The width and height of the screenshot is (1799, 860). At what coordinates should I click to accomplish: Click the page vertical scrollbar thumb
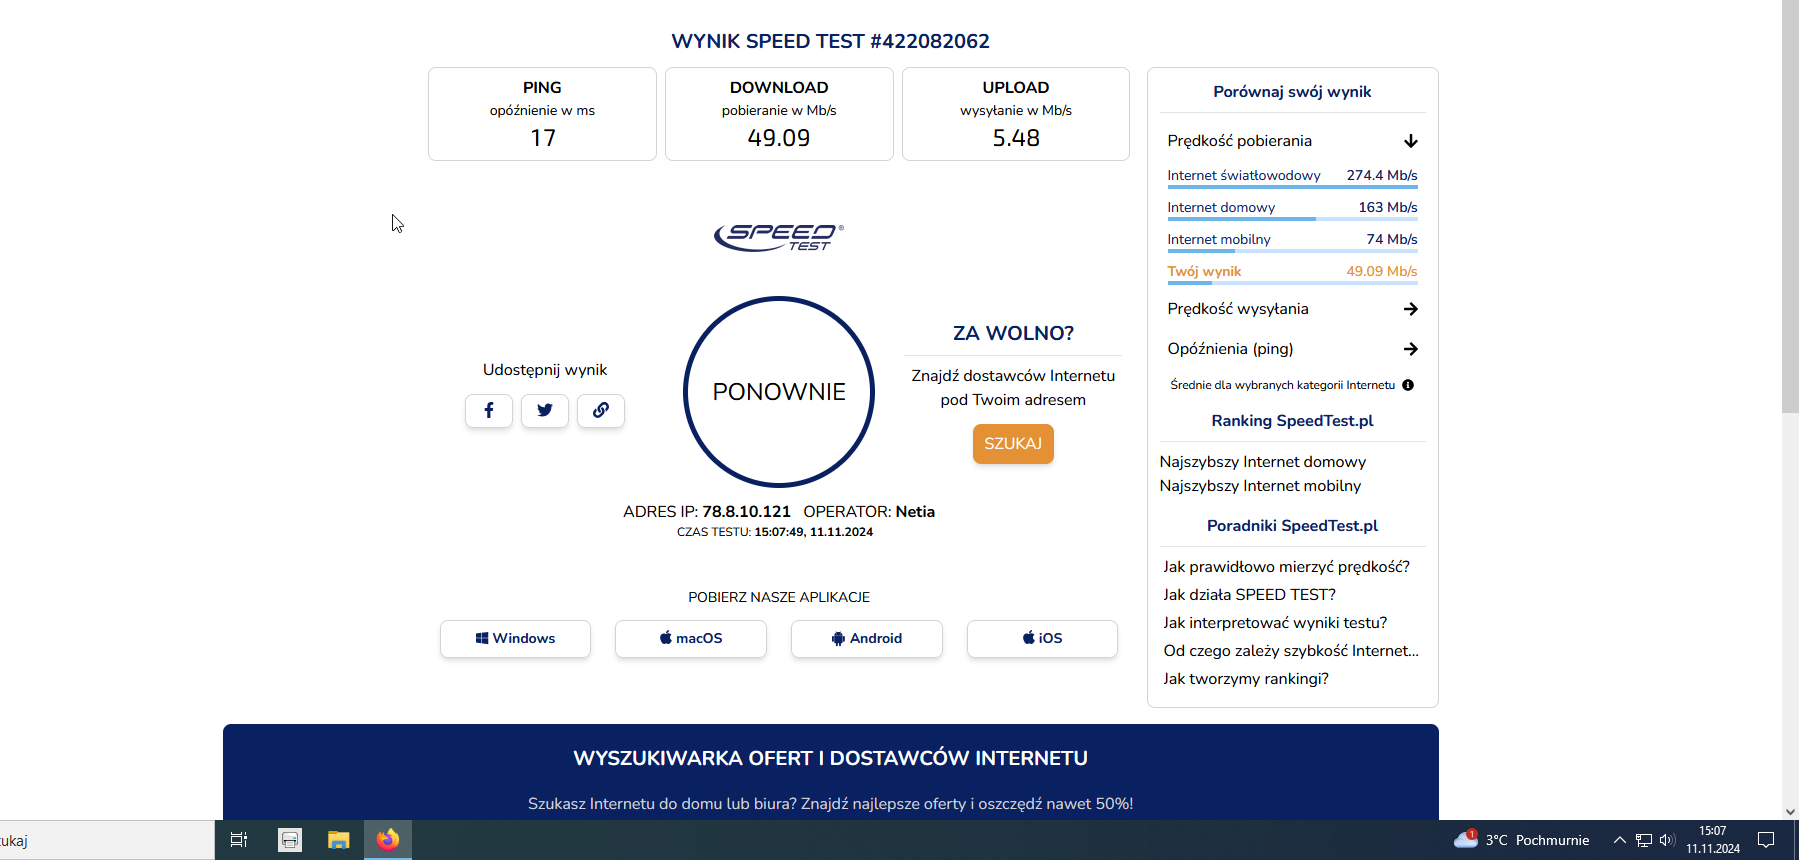click(x=1790, y=206)
